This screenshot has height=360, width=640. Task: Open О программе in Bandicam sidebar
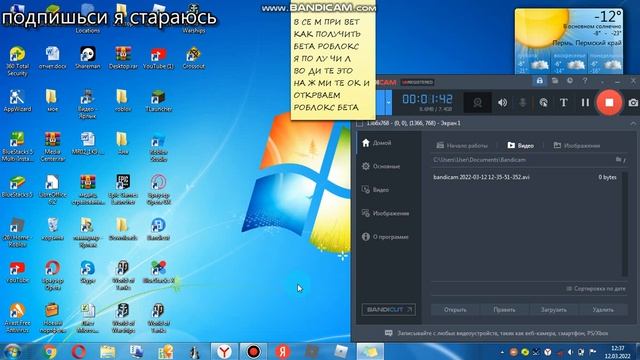[x=385, y=237]
